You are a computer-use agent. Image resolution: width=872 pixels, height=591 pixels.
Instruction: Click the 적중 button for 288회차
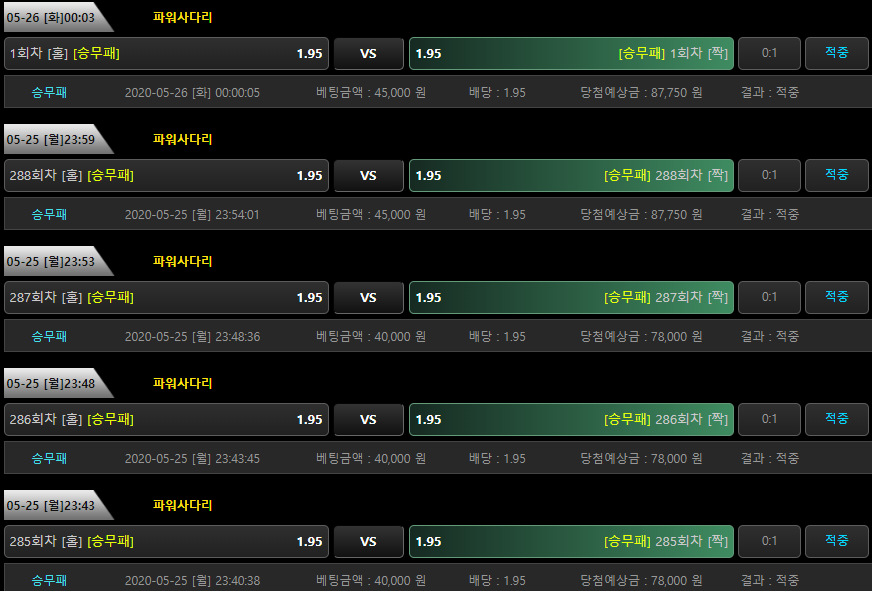pyautogui.click(x=836, y=176)
